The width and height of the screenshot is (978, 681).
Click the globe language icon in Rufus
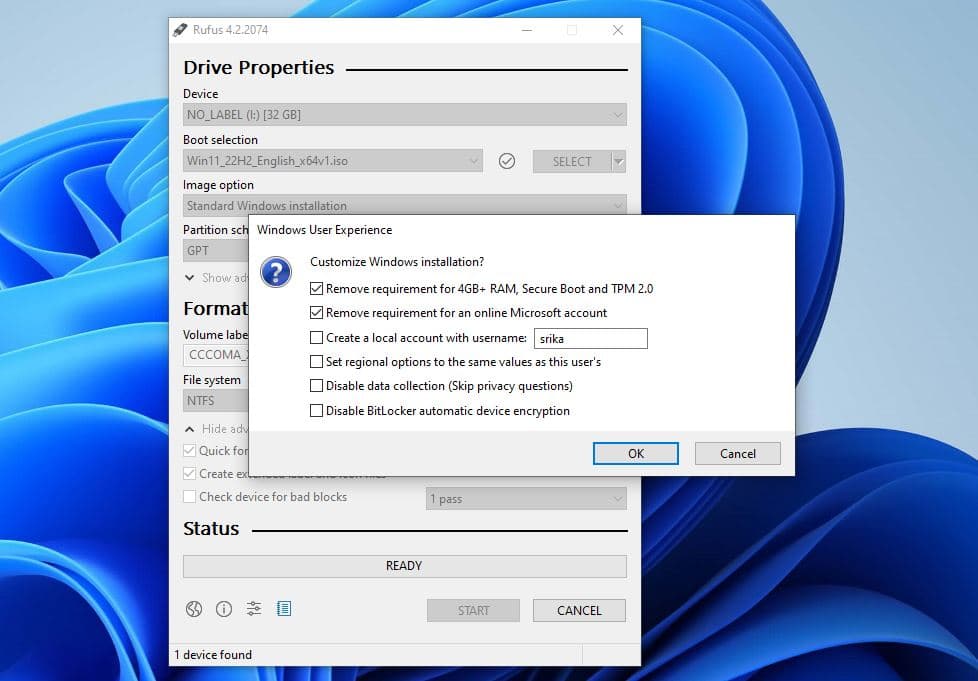194,609
